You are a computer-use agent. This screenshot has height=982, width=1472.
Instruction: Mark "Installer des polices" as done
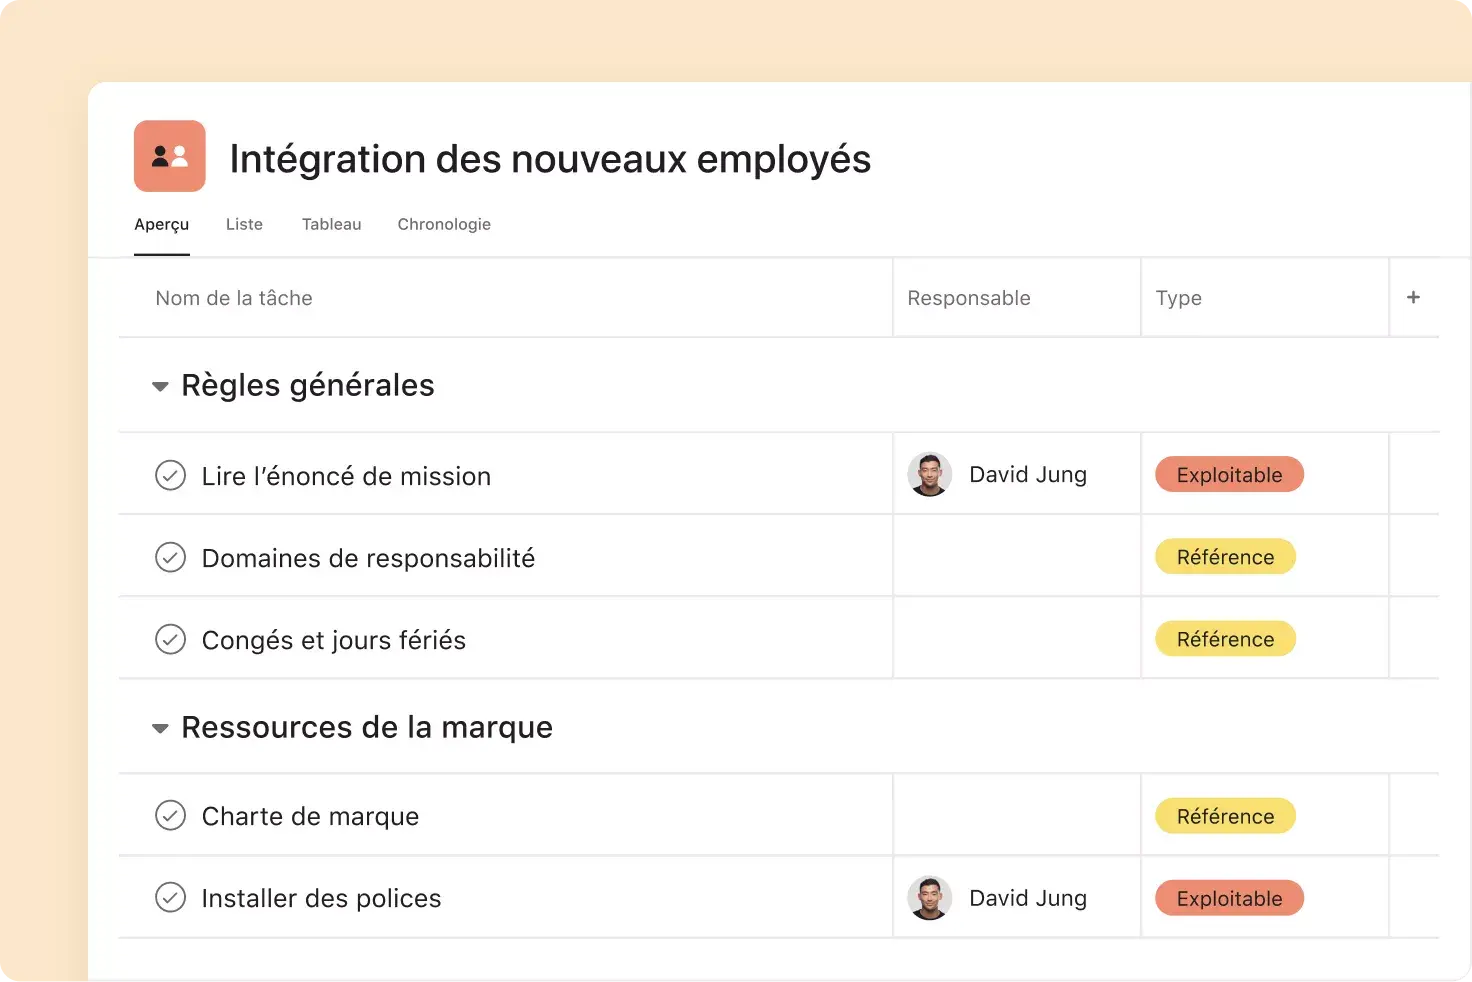coord(171,897)
